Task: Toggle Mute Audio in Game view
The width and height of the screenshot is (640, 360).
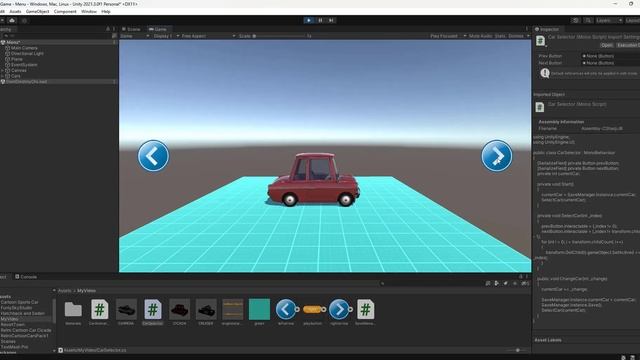Action: (480, 36)
